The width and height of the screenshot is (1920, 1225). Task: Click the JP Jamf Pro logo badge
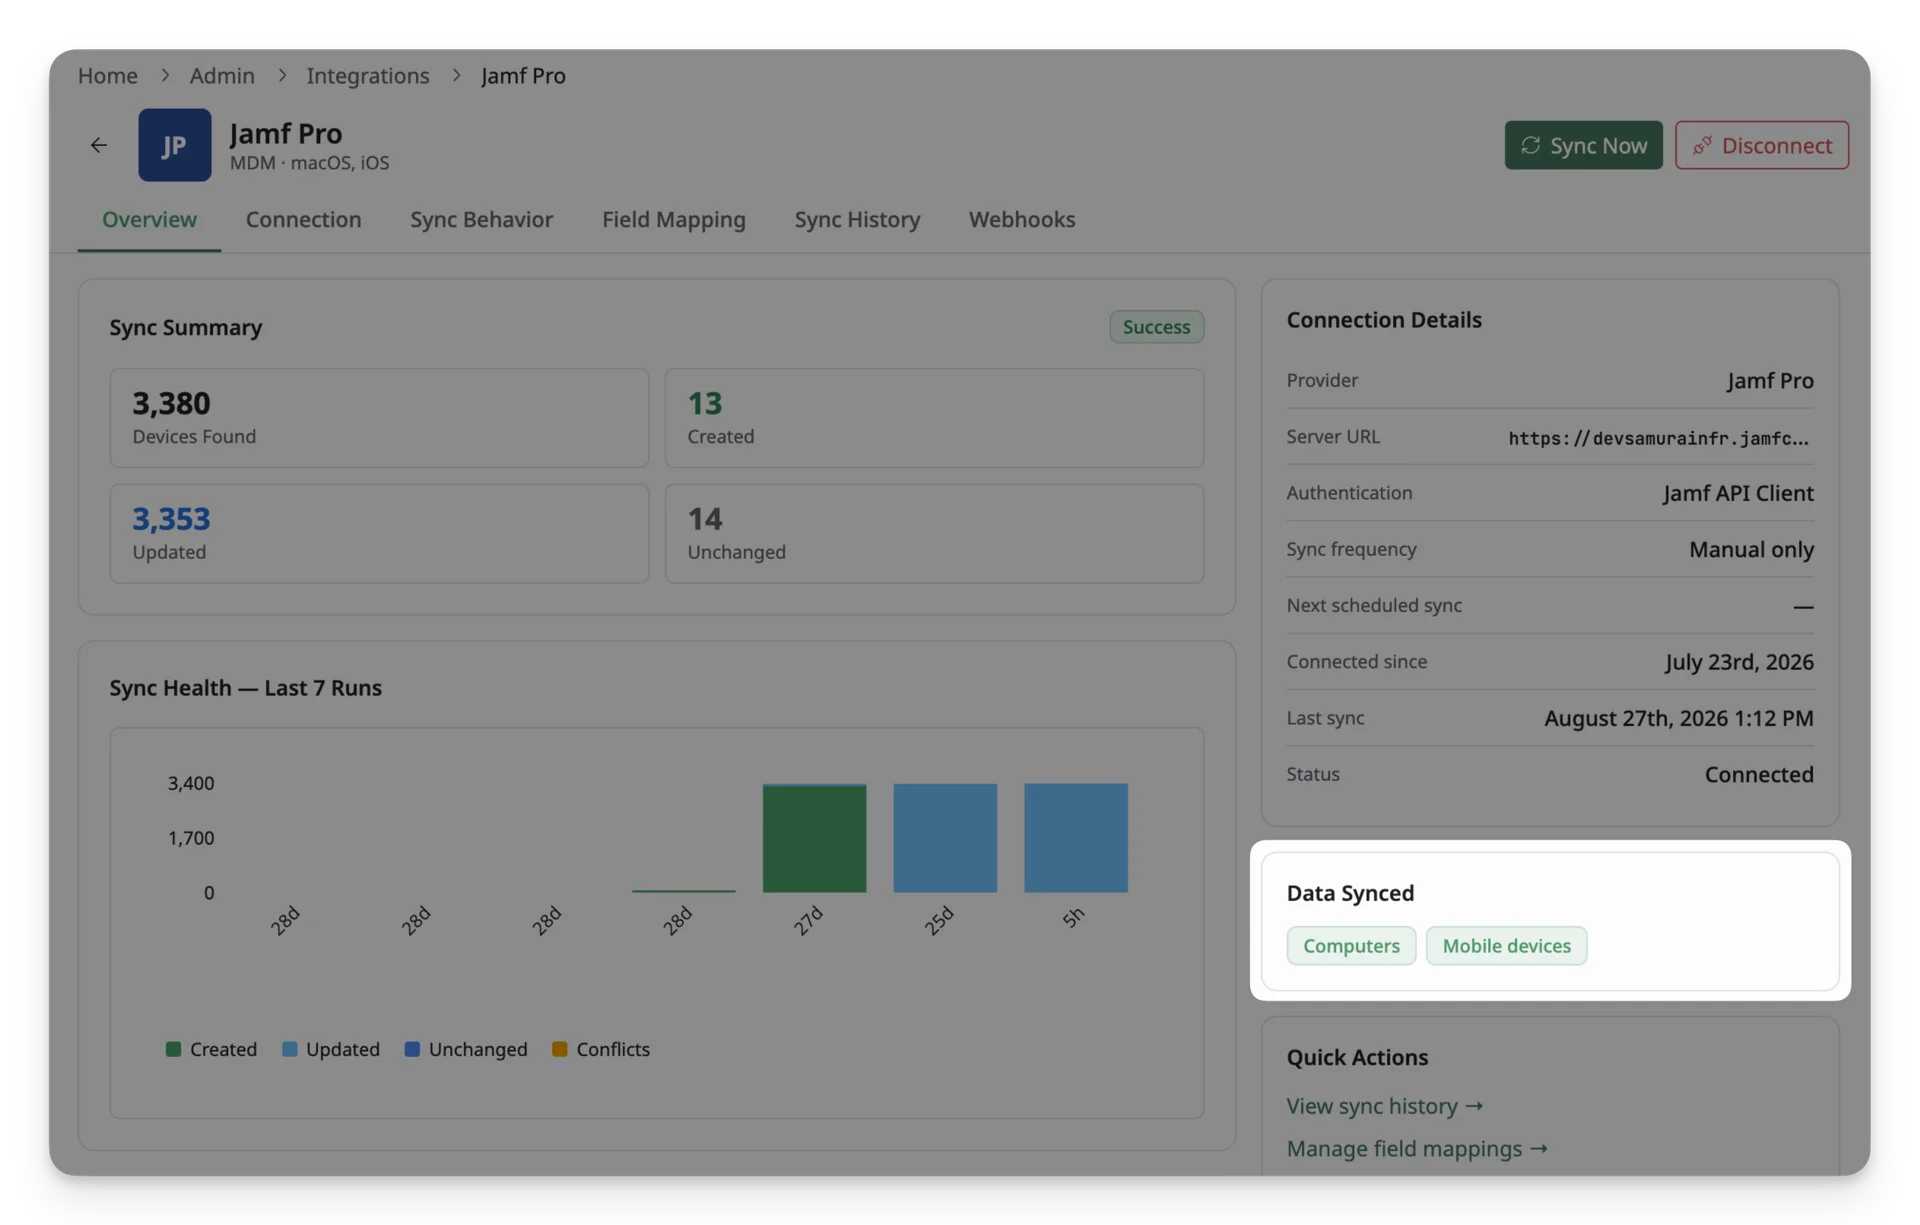(174, 145)
